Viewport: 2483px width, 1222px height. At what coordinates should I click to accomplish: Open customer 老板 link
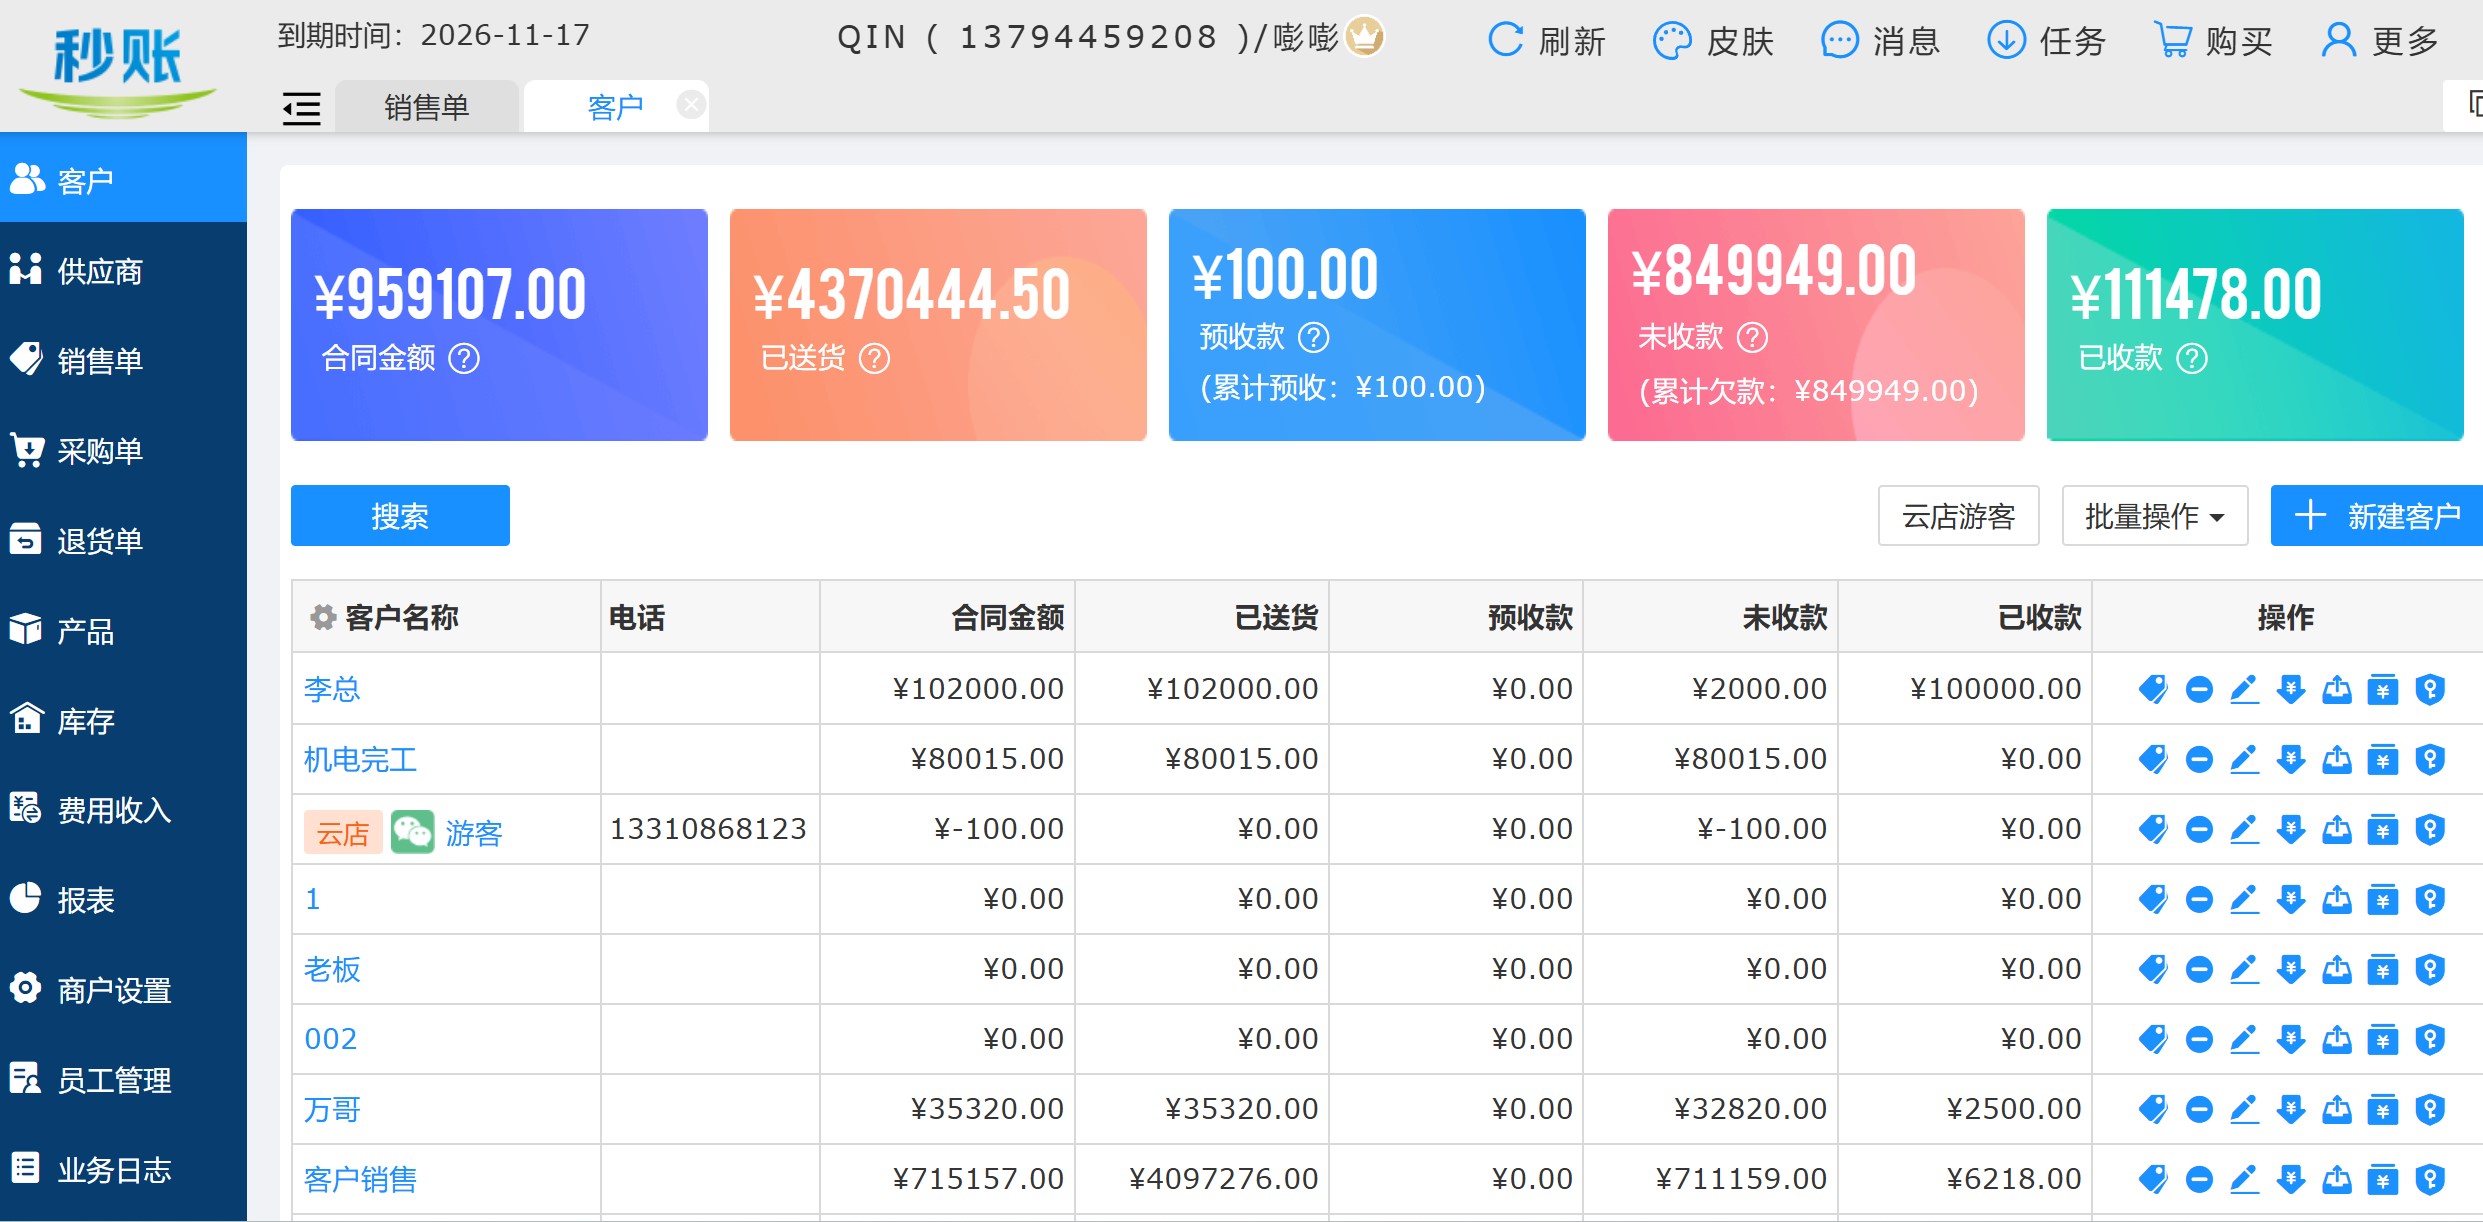pyautogui.click(x=332, y=969)
